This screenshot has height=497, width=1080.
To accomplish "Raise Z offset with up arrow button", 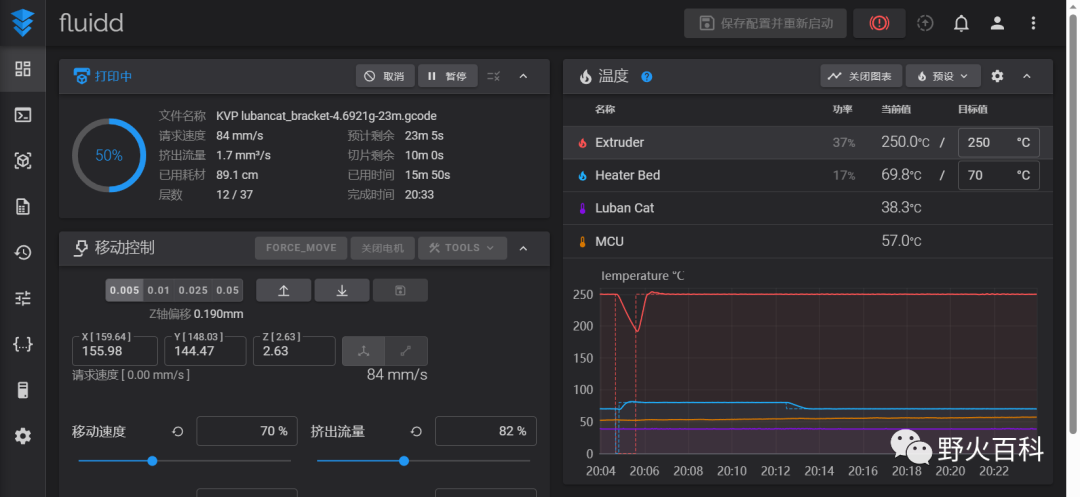I will coord(283,290).
